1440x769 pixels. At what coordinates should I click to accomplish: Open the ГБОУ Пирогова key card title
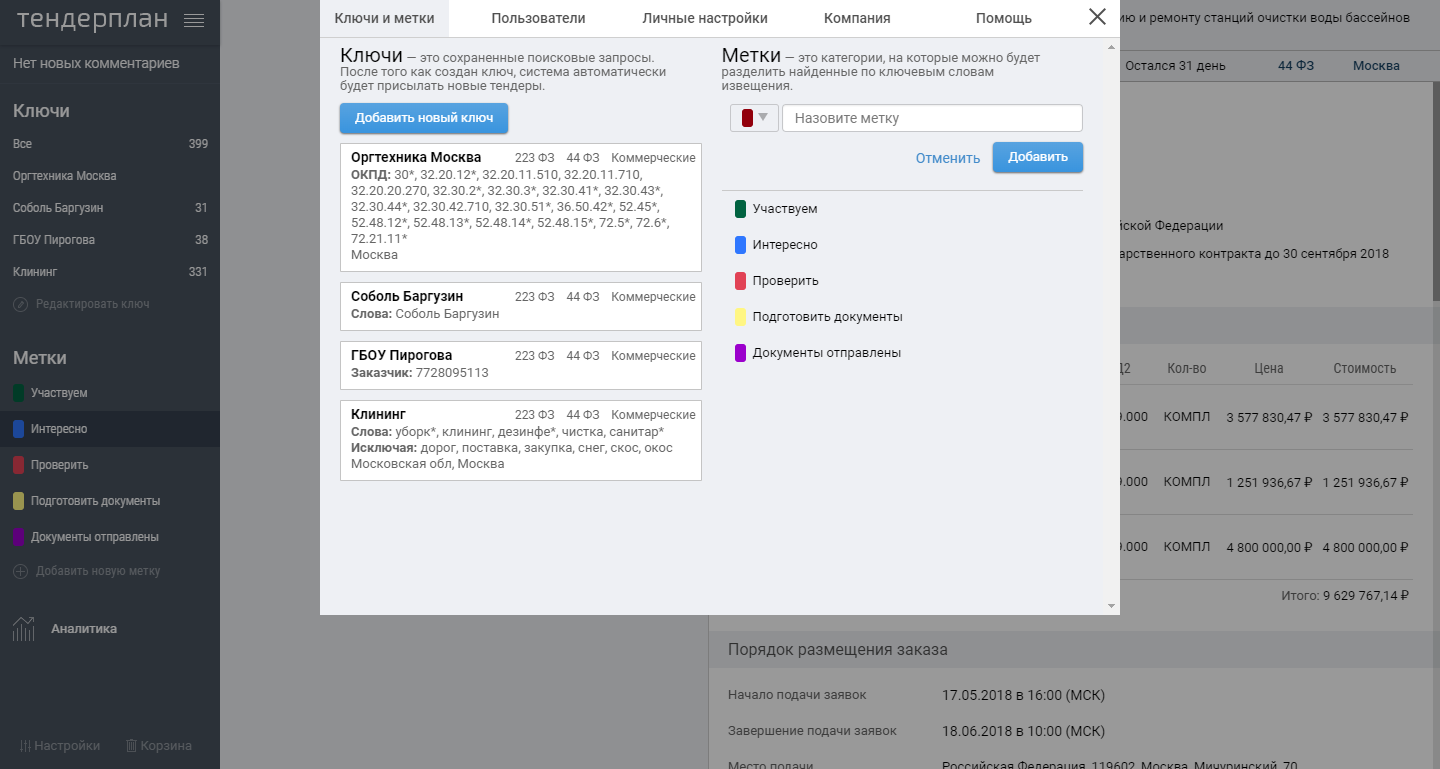tap(402, 355)
